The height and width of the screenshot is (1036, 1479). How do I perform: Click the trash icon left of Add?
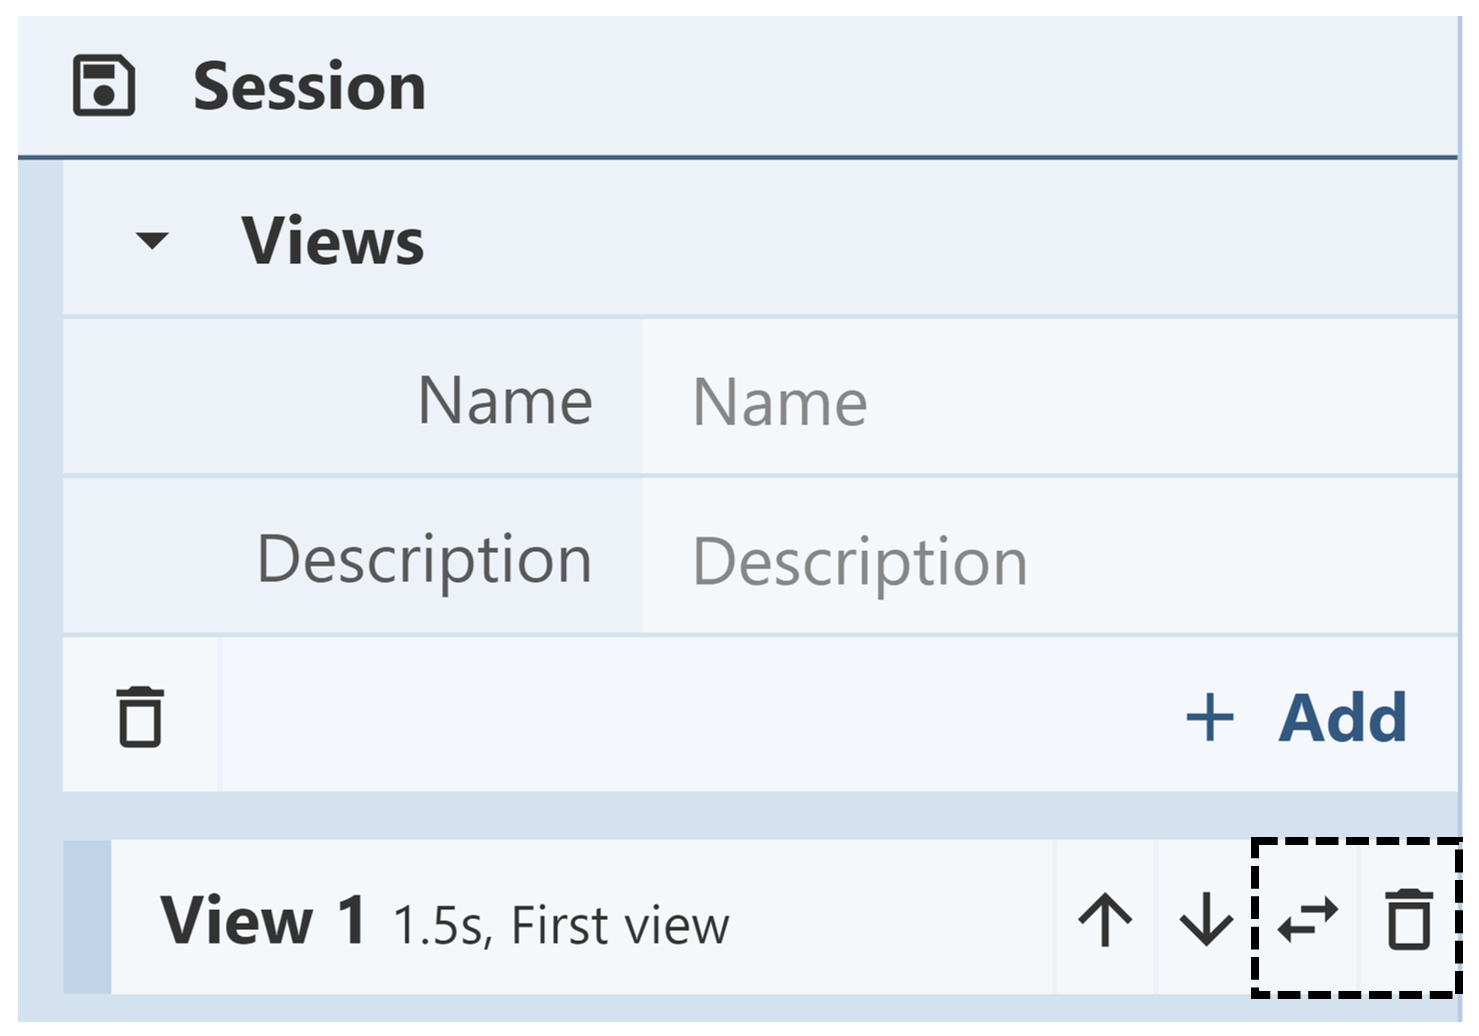pyautogui.click(x=140, y=716)
